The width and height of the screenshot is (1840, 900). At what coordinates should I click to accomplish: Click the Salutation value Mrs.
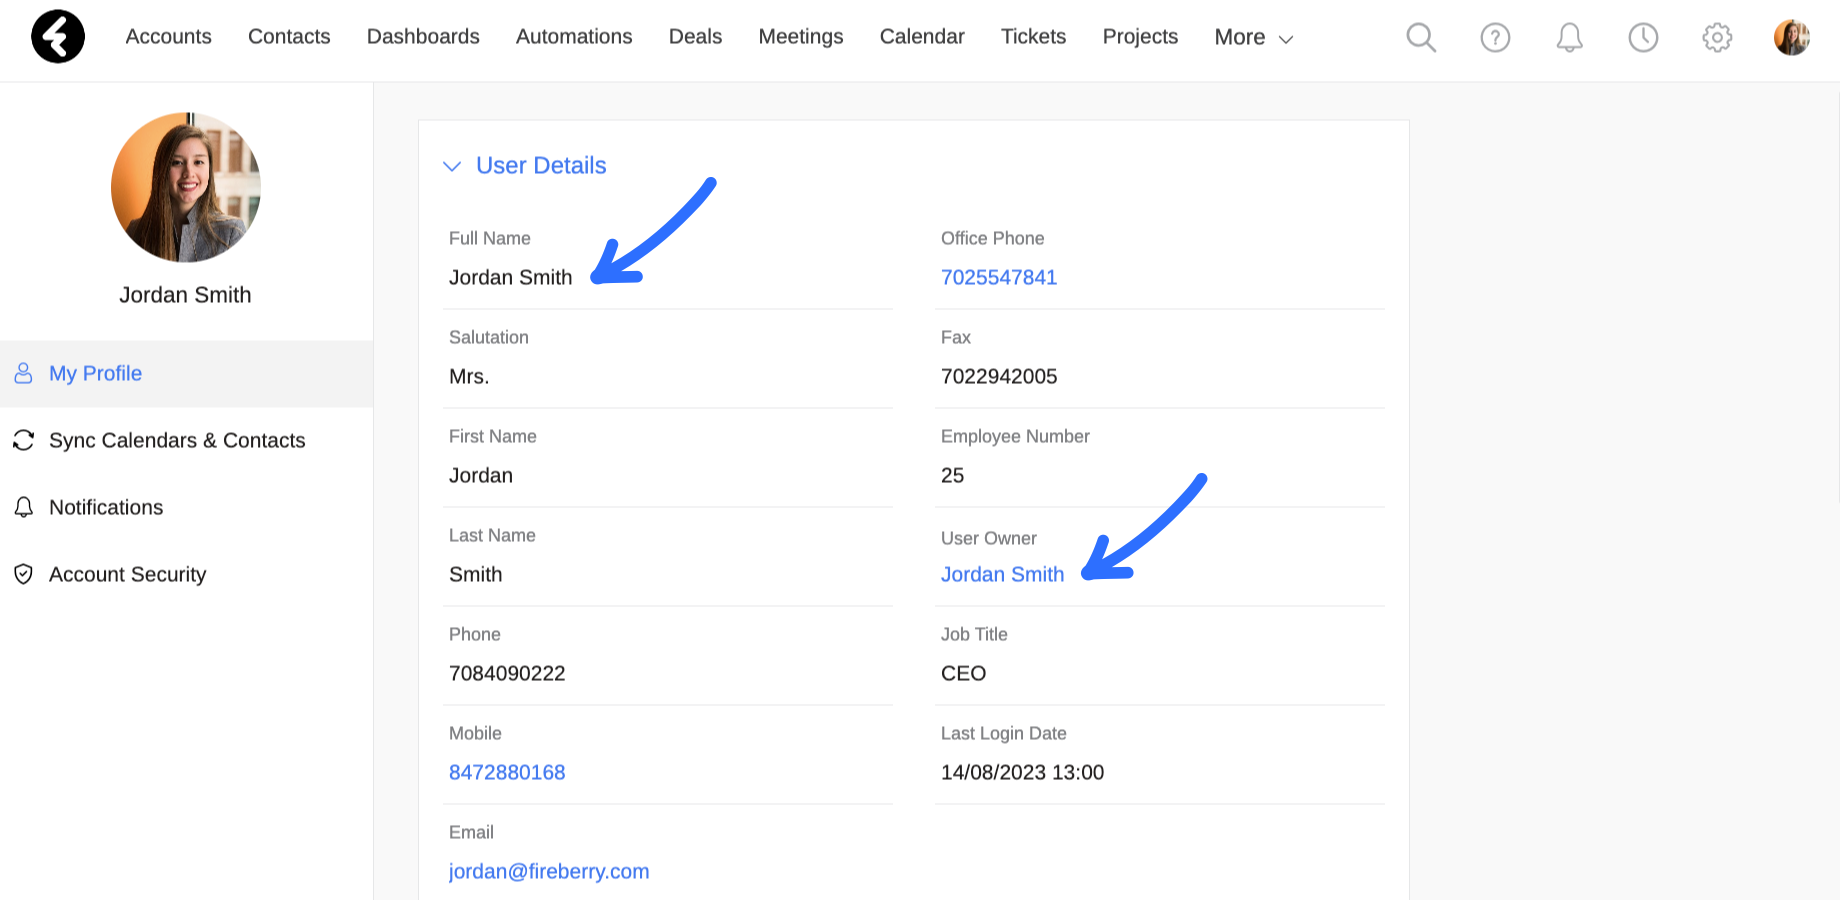point(469,376)
